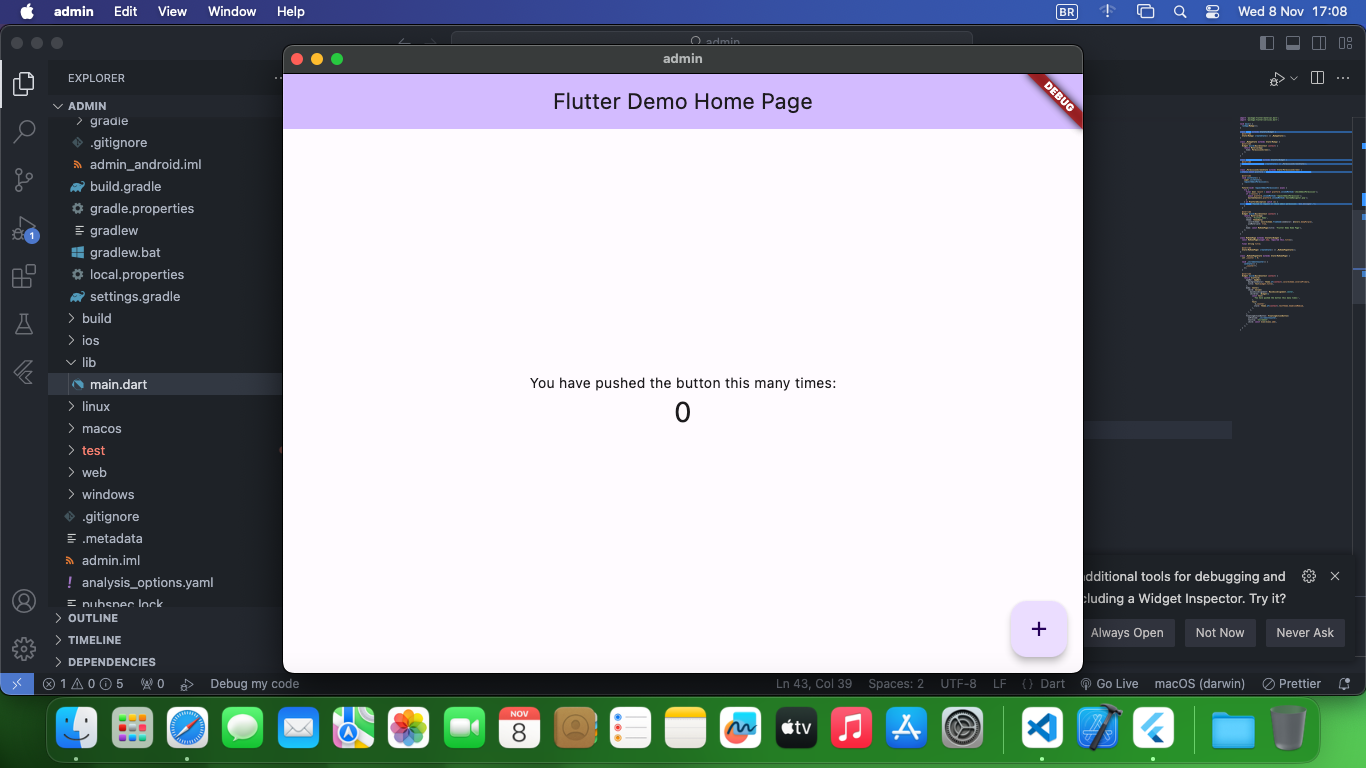Open the Search view in activity bar

24,131
